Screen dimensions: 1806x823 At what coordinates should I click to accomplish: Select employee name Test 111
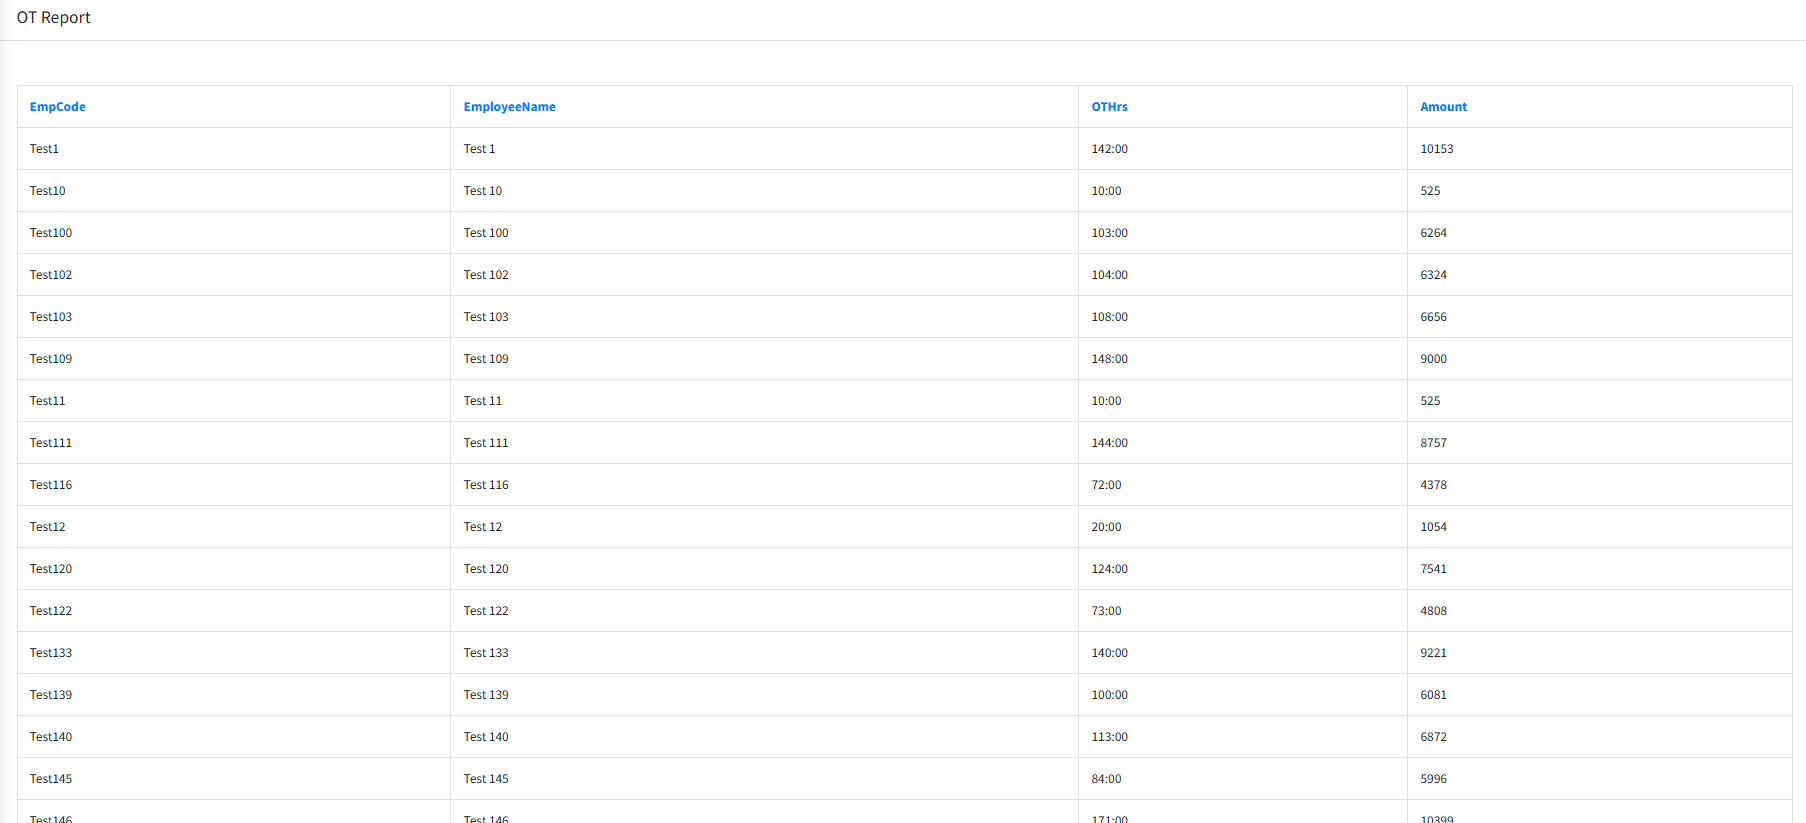486,443
